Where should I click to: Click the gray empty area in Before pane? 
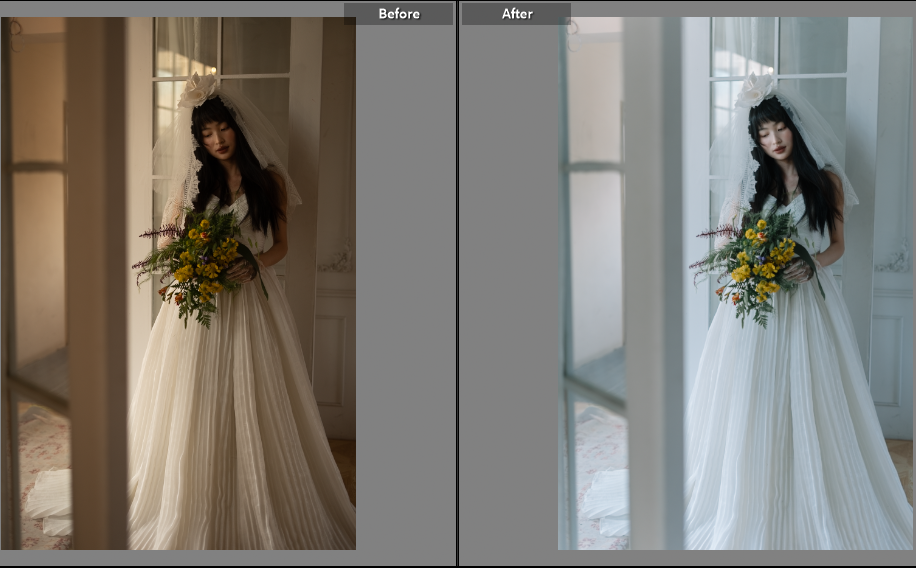tap(405, 300)
